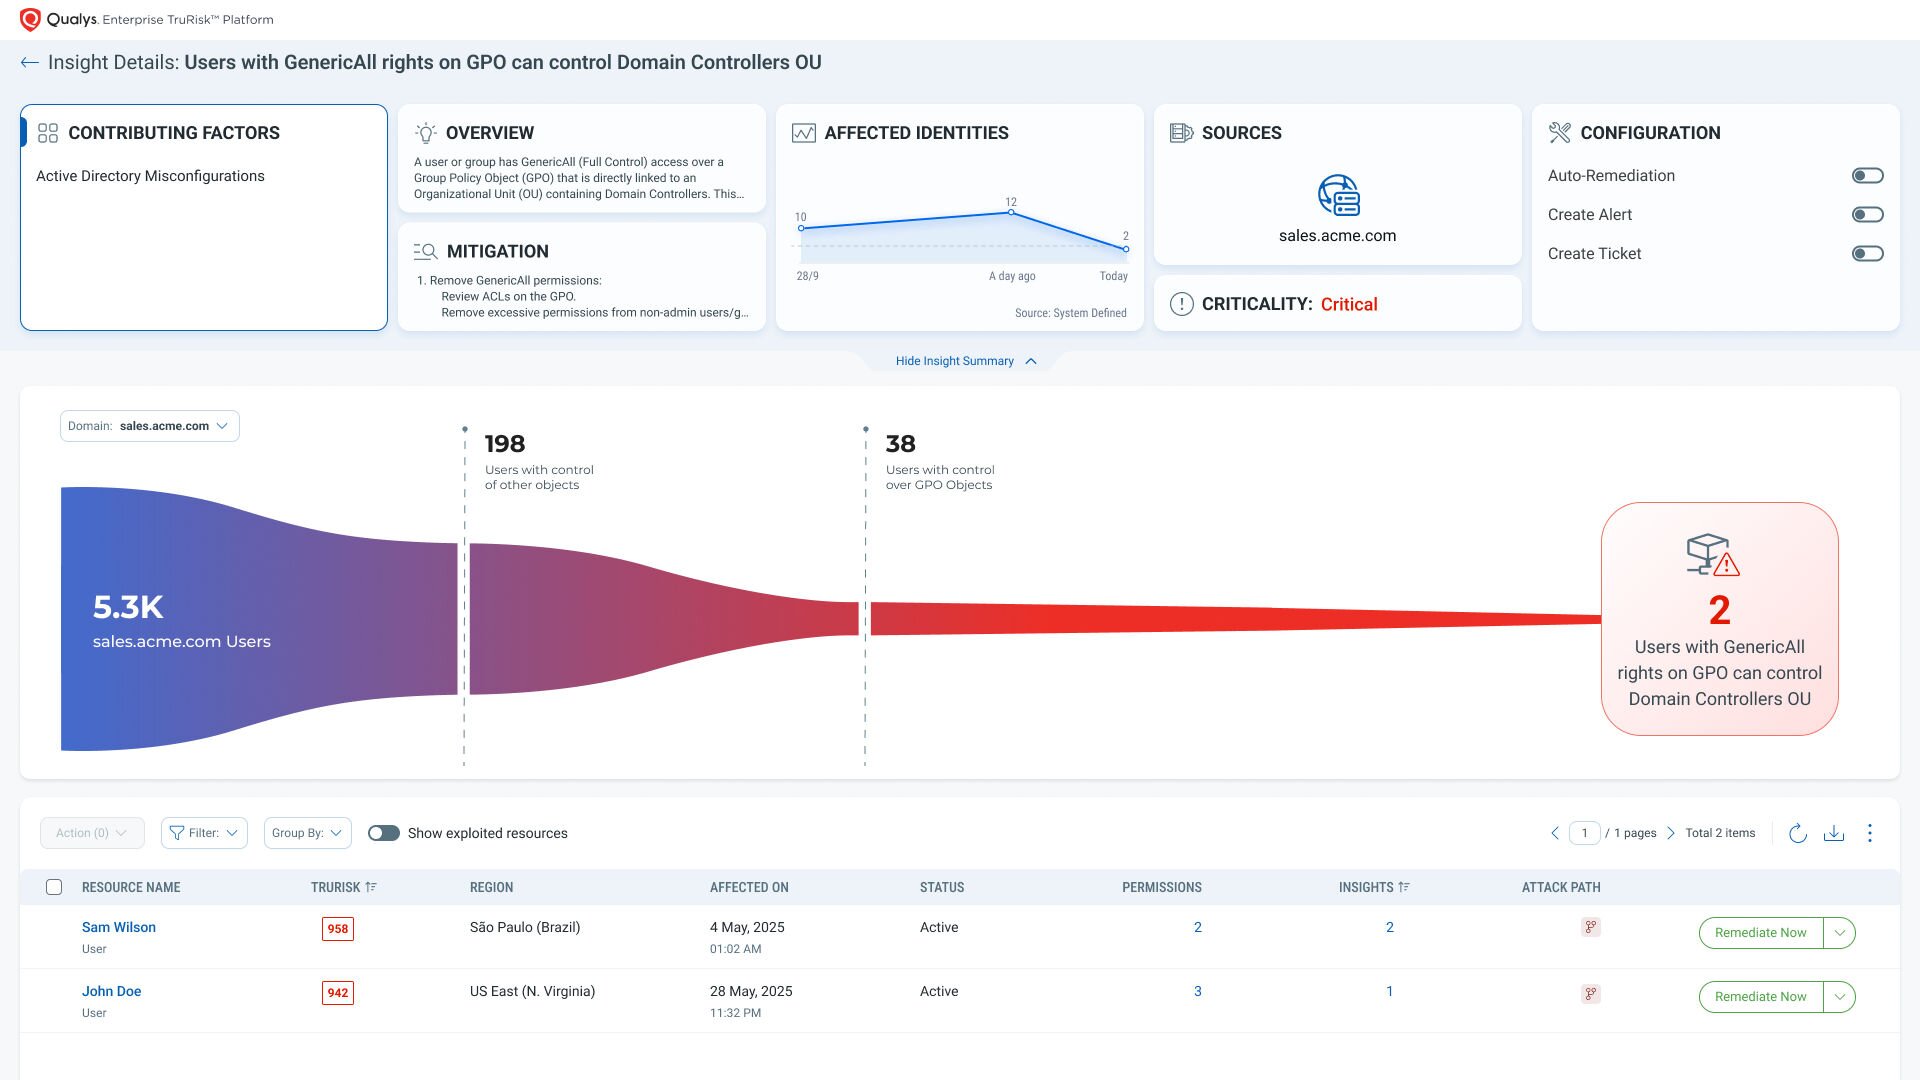Open the John Doe resource link

tap(111, 991)
